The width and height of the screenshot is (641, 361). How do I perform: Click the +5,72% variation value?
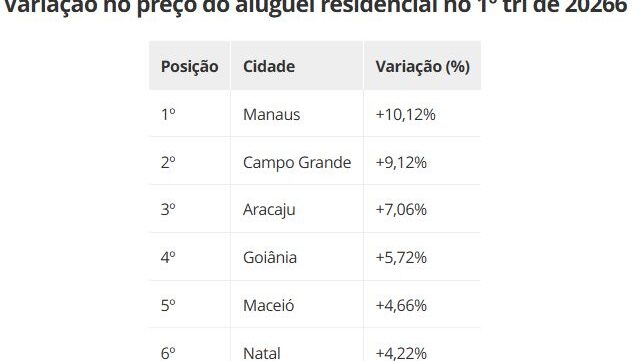click(401, 258)
